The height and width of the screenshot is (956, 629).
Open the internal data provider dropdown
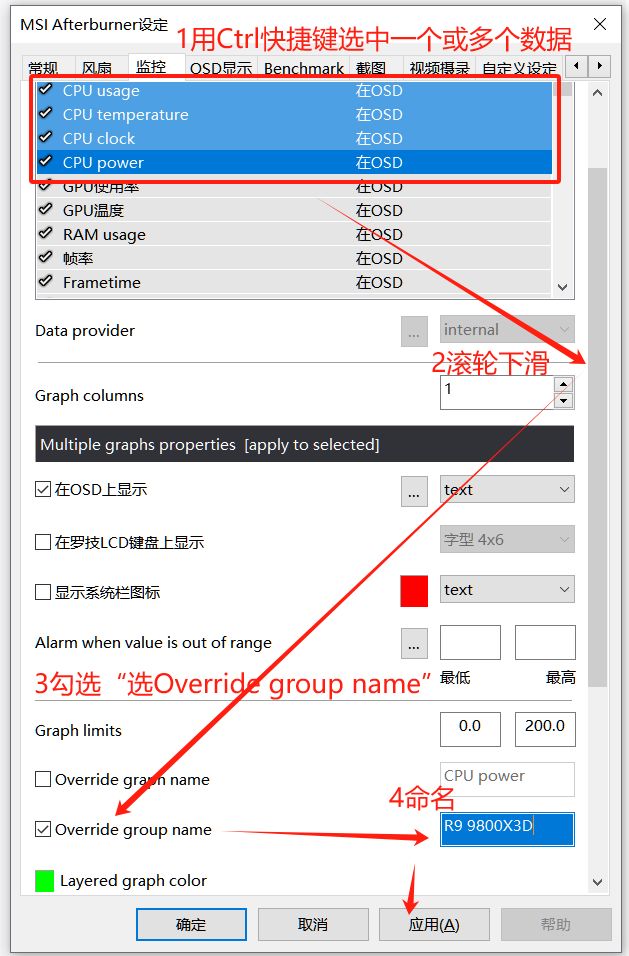(x=507, y=330)
